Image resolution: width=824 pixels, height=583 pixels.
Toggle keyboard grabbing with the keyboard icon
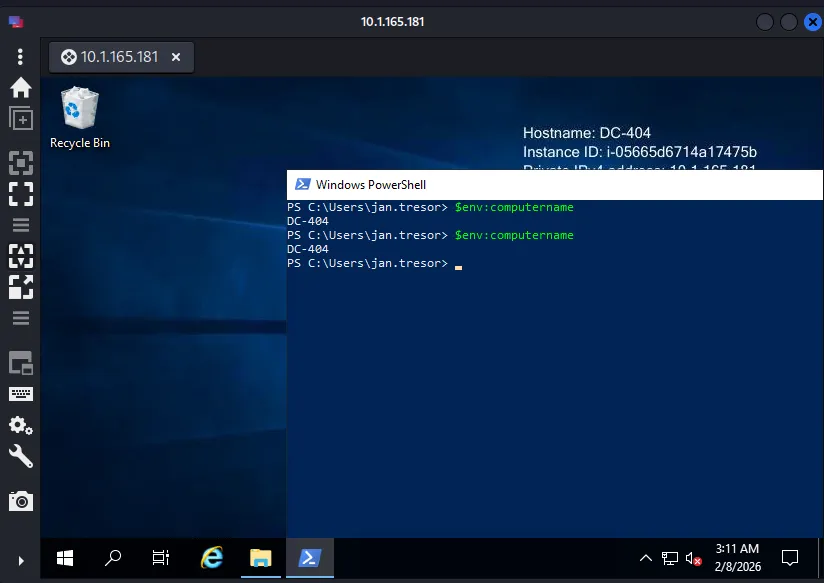[x=20, y=394]
